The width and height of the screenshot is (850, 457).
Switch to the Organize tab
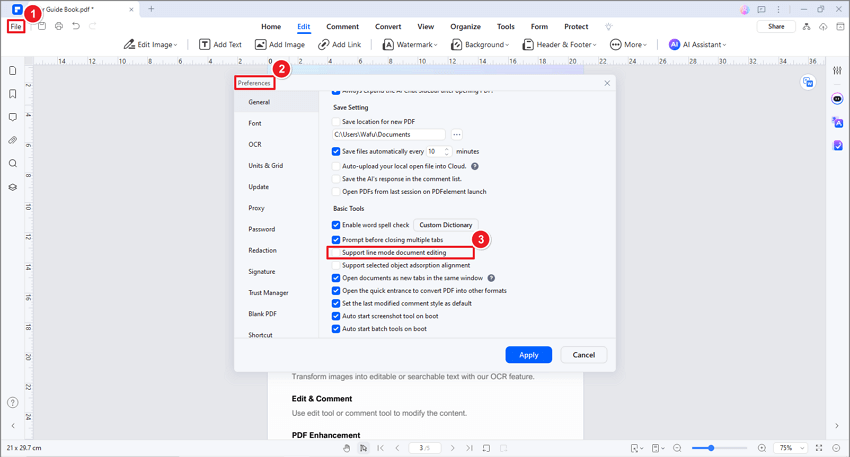[465, 27]
